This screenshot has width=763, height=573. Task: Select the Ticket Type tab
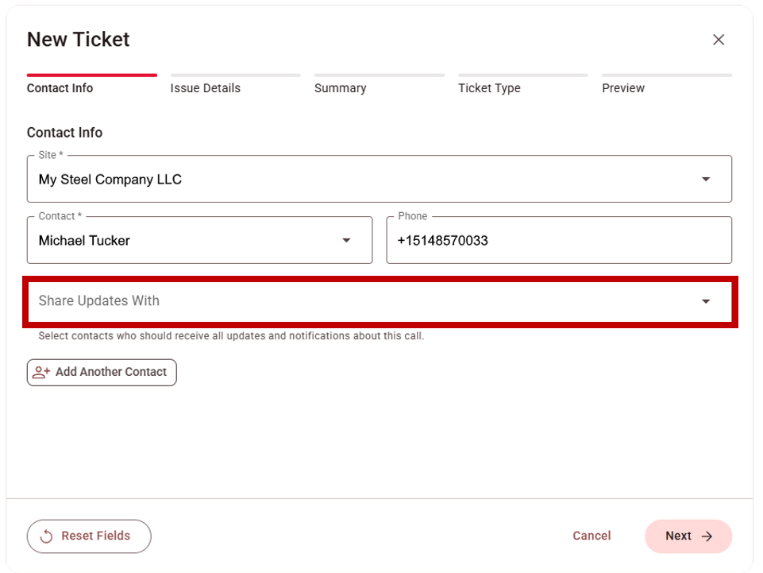pos(489,88)
